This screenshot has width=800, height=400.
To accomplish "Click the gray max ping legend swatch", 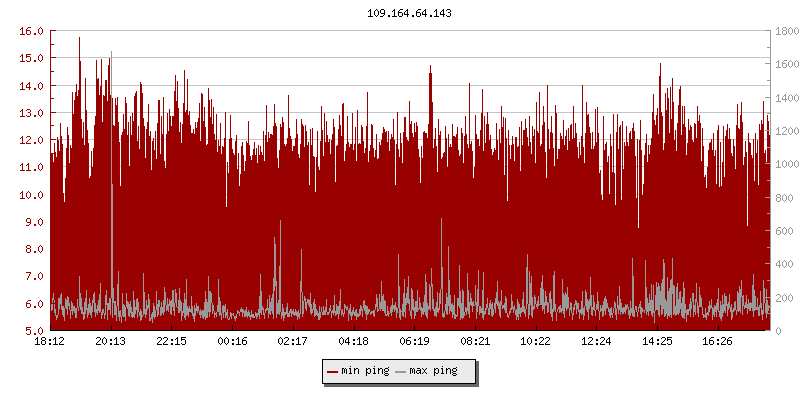I will pyautogui.click(x=401, y=371).
